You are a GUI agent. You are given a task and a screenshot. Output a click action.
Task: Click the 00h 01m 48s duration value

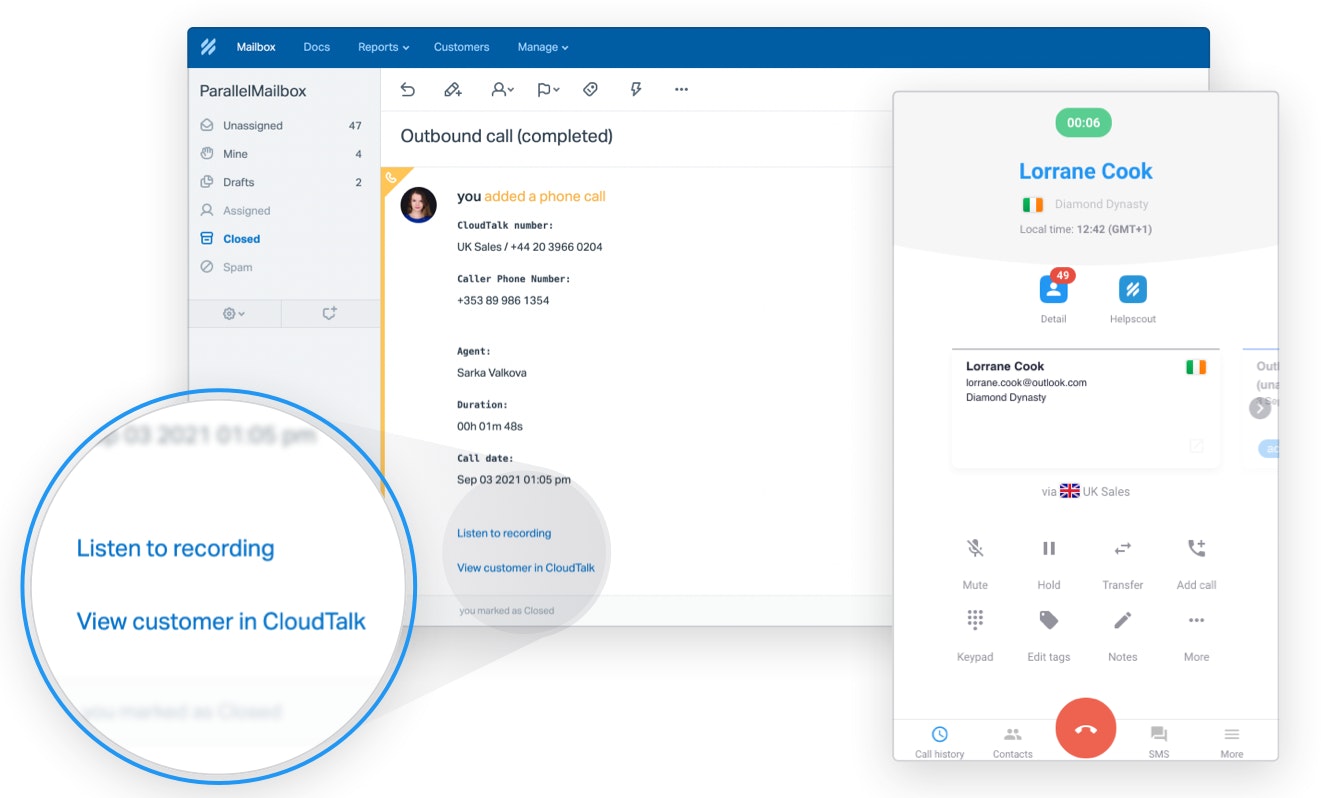pos(490,426)
